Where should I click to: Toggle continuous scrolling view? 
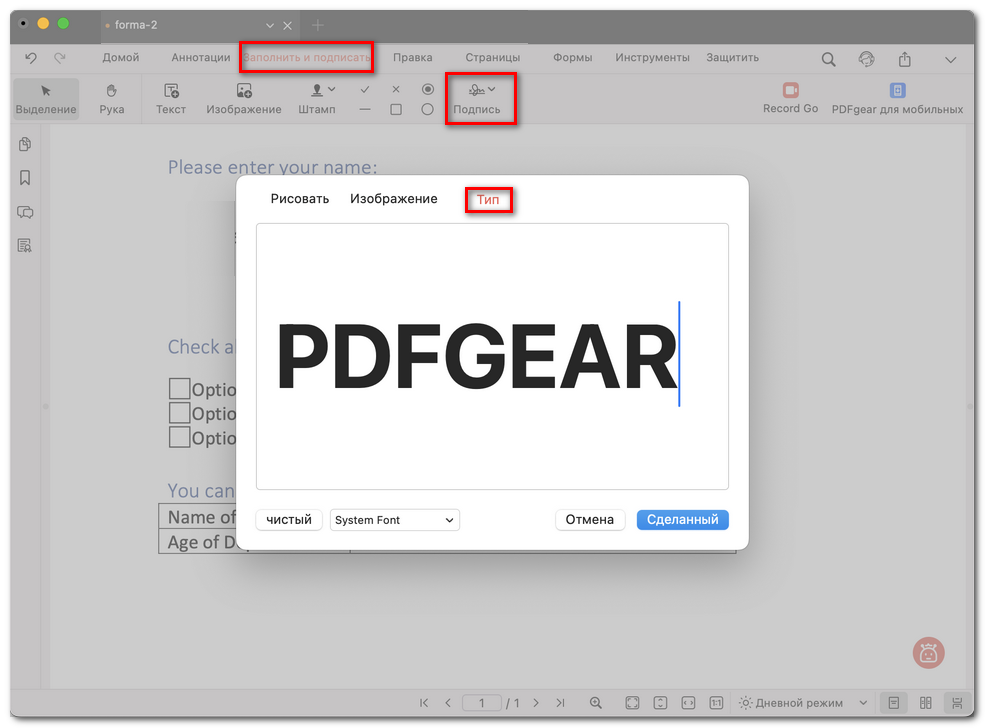(x=956, y=703)
